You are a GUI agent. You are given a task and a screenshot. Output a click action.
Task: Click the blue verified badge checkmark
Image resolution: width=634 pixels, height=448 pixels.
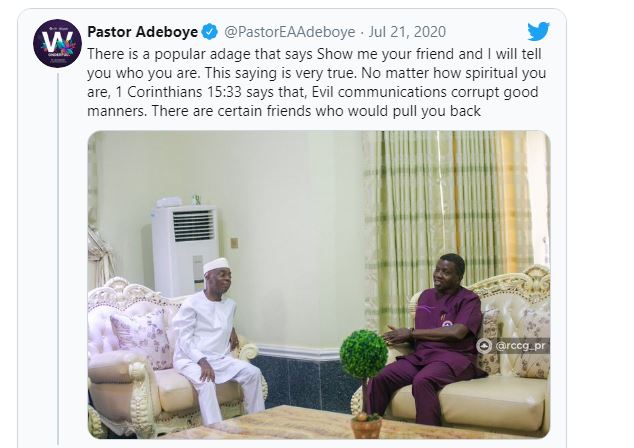[210, 32]
